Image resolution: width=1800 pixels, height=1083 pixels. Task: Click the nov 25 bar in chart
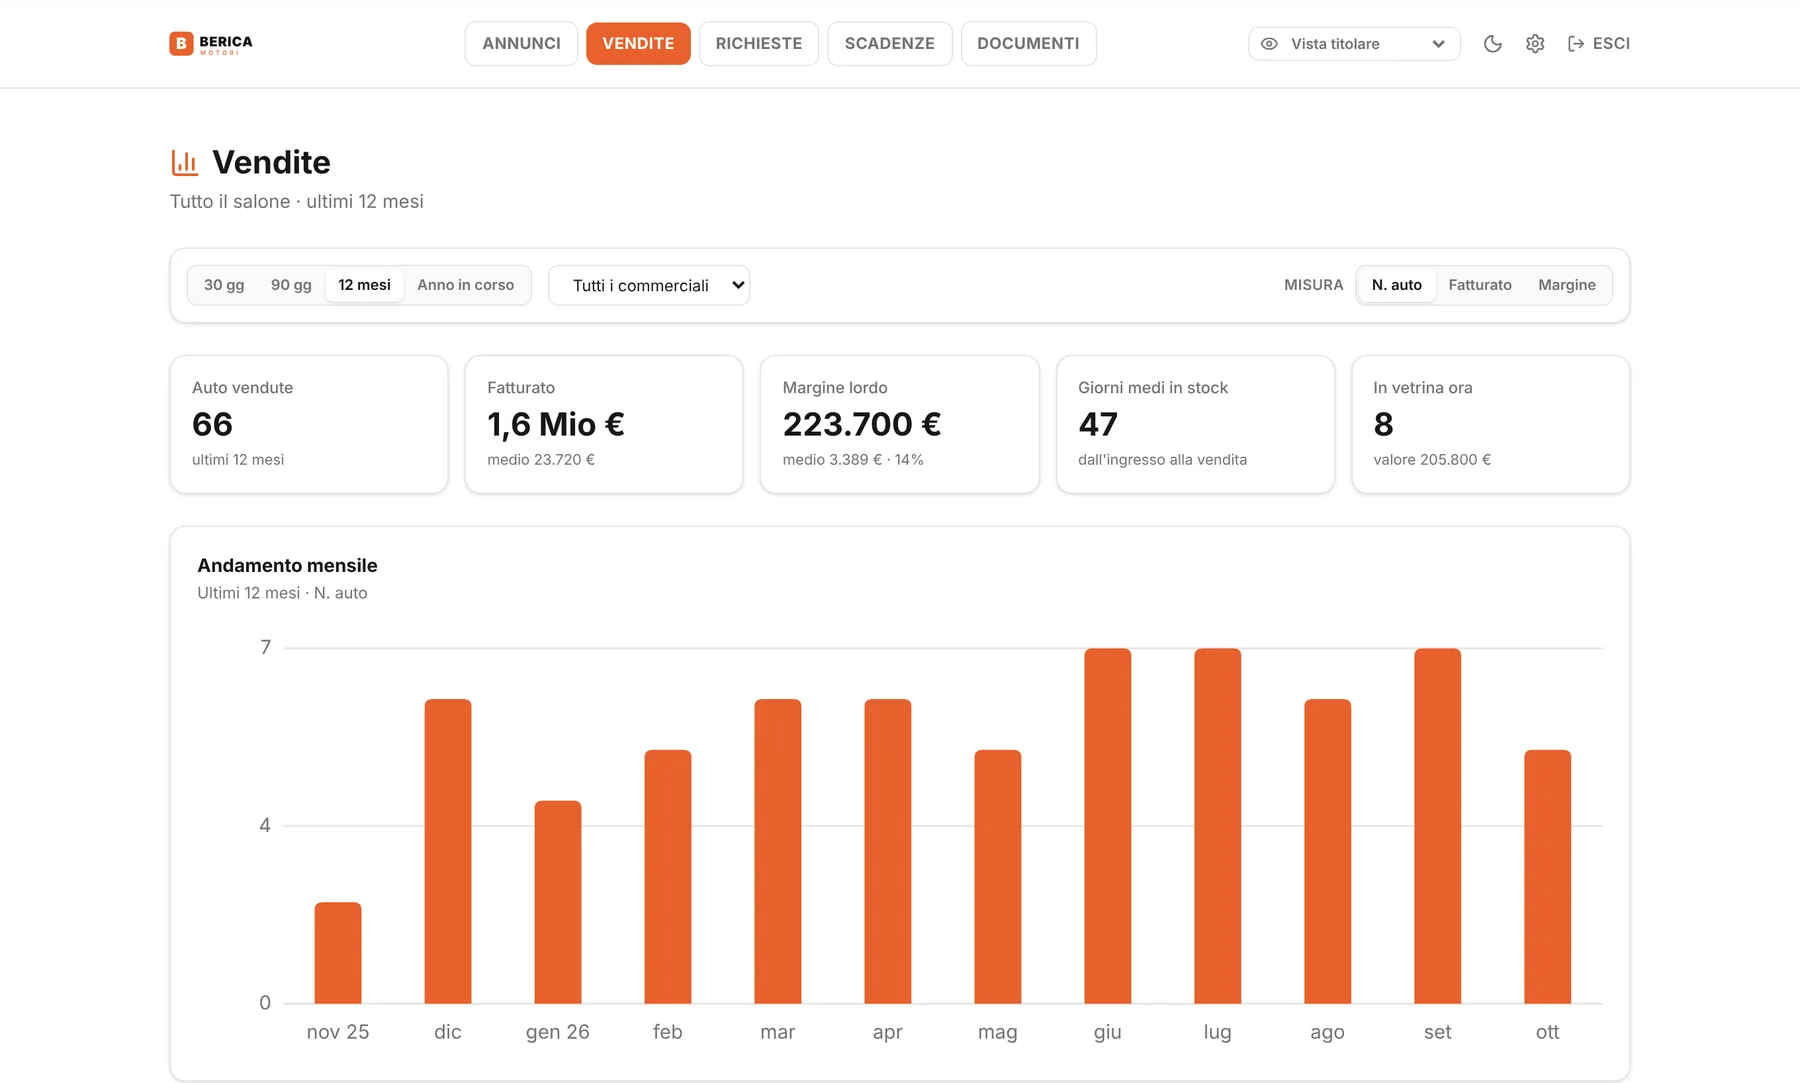(x=338, y=953)
